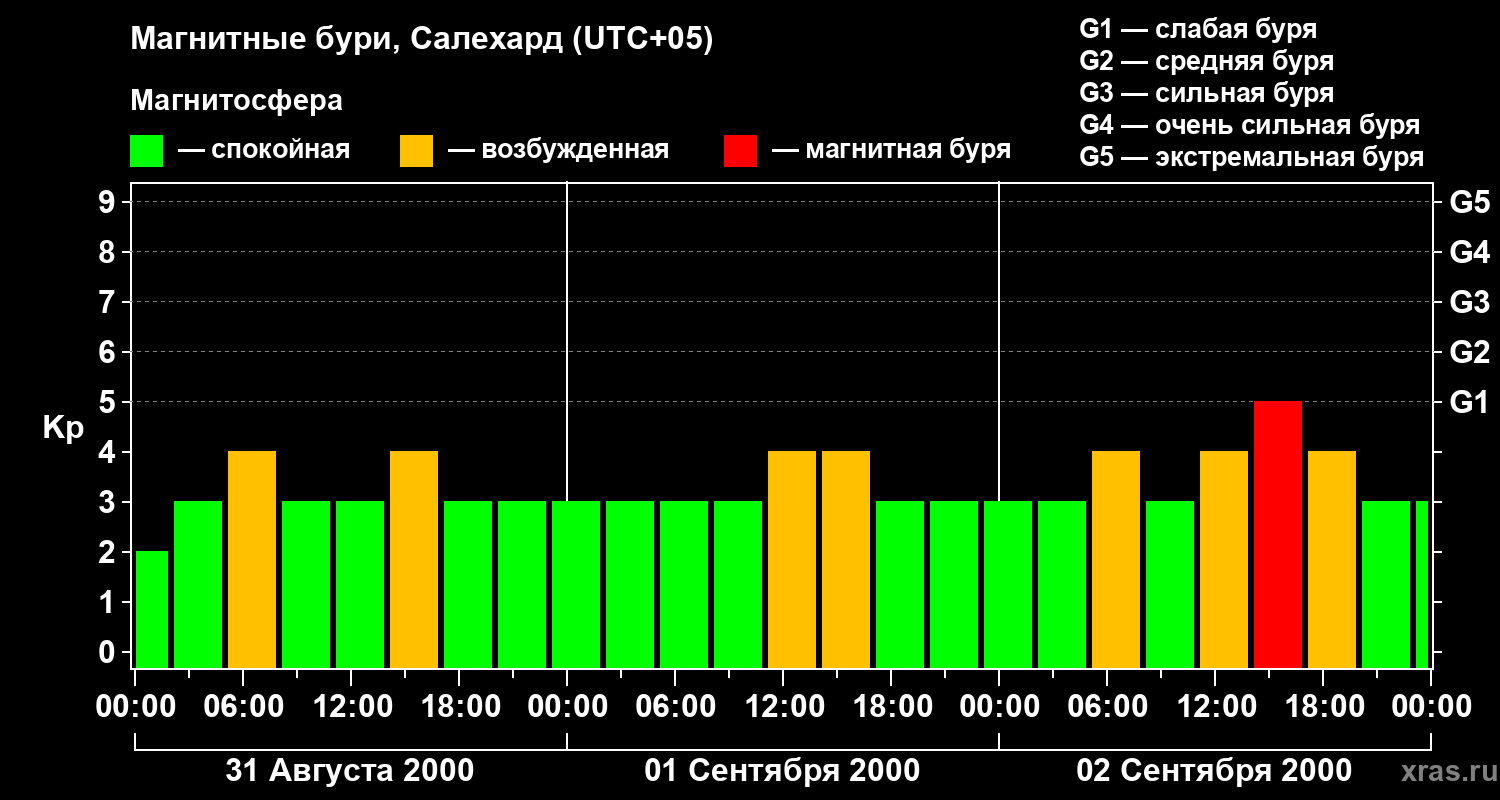This screenshot has height=800, width=1500.
Task: Click the '3' value on the Kp axis
Action: pyautogui.click(x=109, y=502)
